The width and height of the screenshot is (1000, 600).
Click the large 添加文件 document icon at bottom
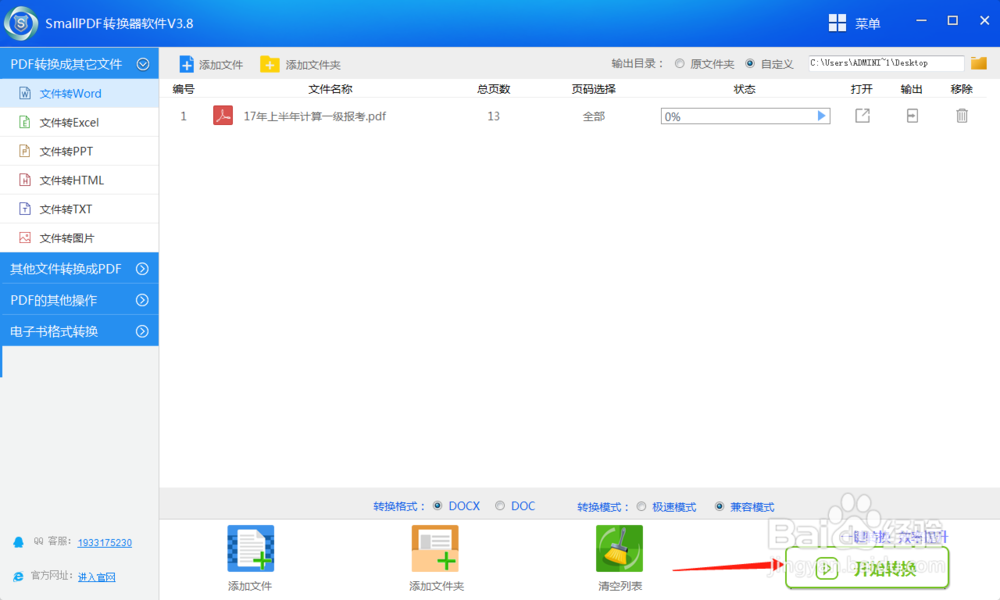tap(251, 548)
